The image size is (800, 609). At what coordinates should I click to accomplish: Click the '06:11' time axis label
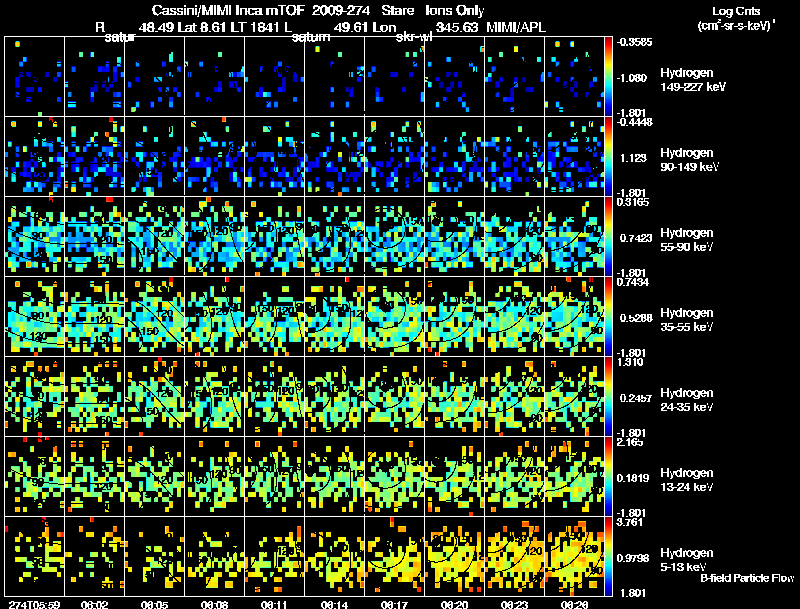pyautogui.click(x=274, y=604)
